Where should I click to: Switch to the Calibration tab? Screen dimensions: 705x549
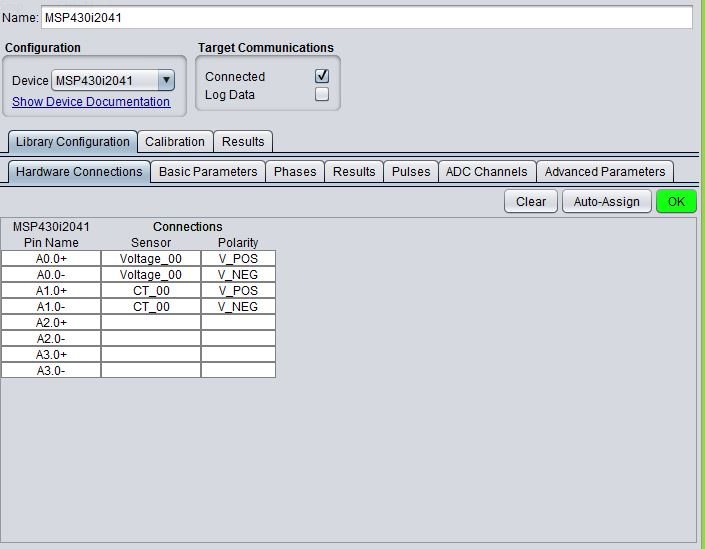[175, 142]
